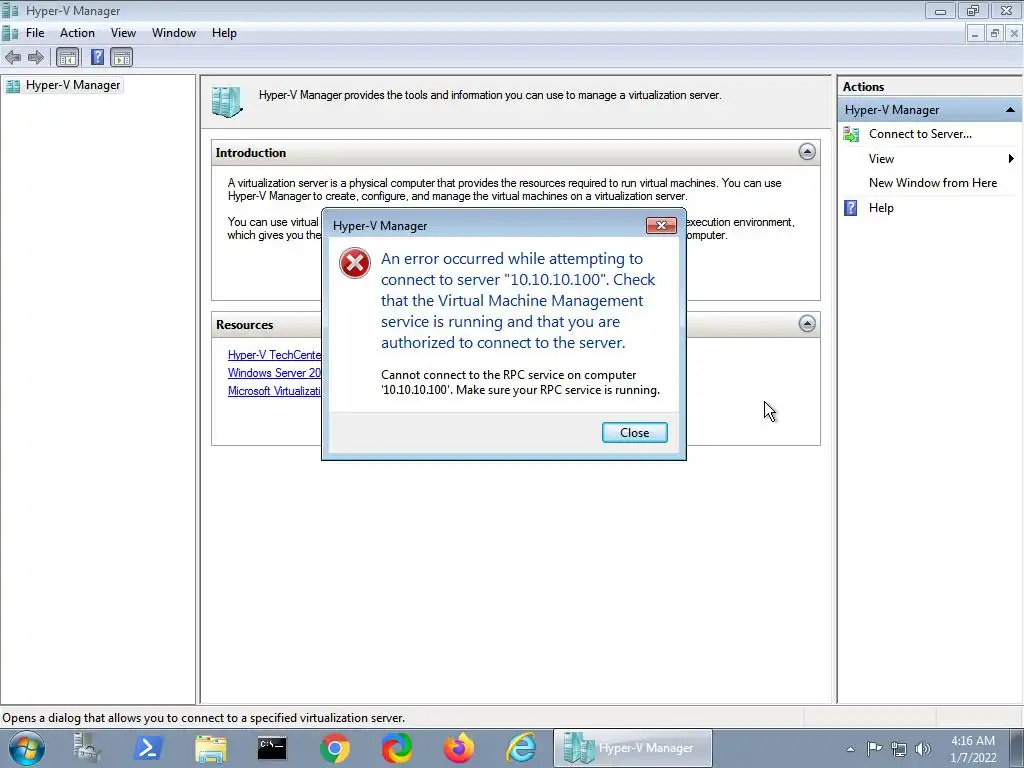Click the Action Center flag tray icon
The image size is (1024, 768).
click(874, 748)
